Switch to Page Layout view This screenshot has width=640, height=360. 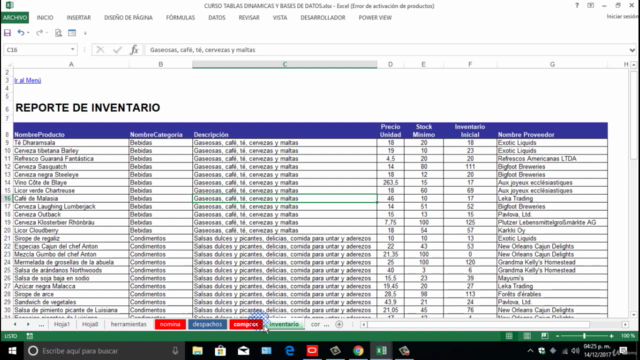click(527, 336)
